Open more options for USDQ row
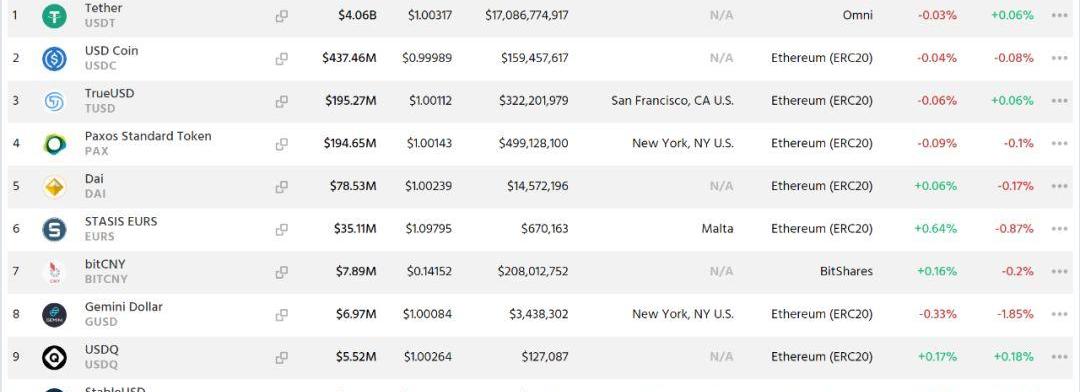The image size is (1080, 392). [x=1059, y=357]
